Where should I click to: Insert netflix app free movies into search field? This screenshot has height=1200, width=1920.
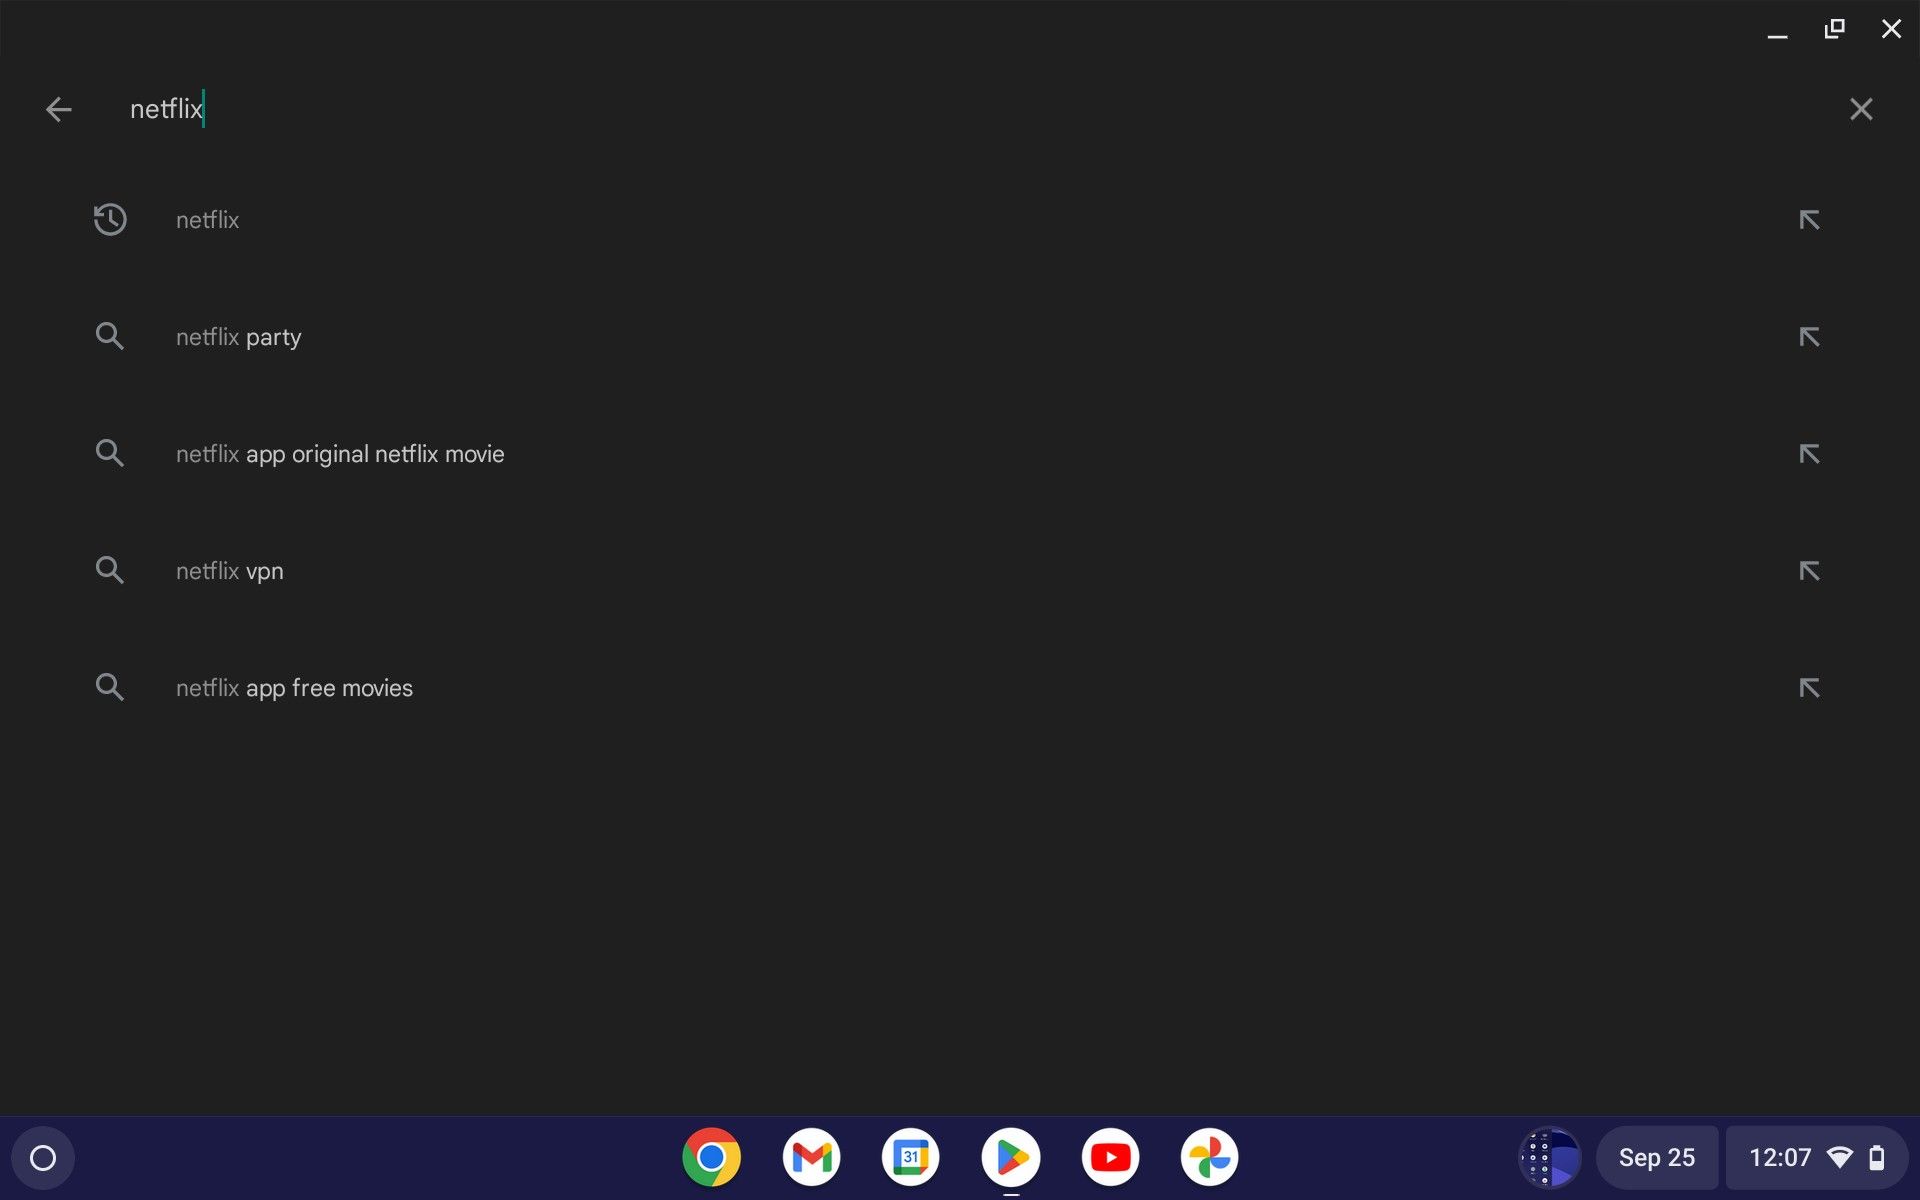point(1810,687)
